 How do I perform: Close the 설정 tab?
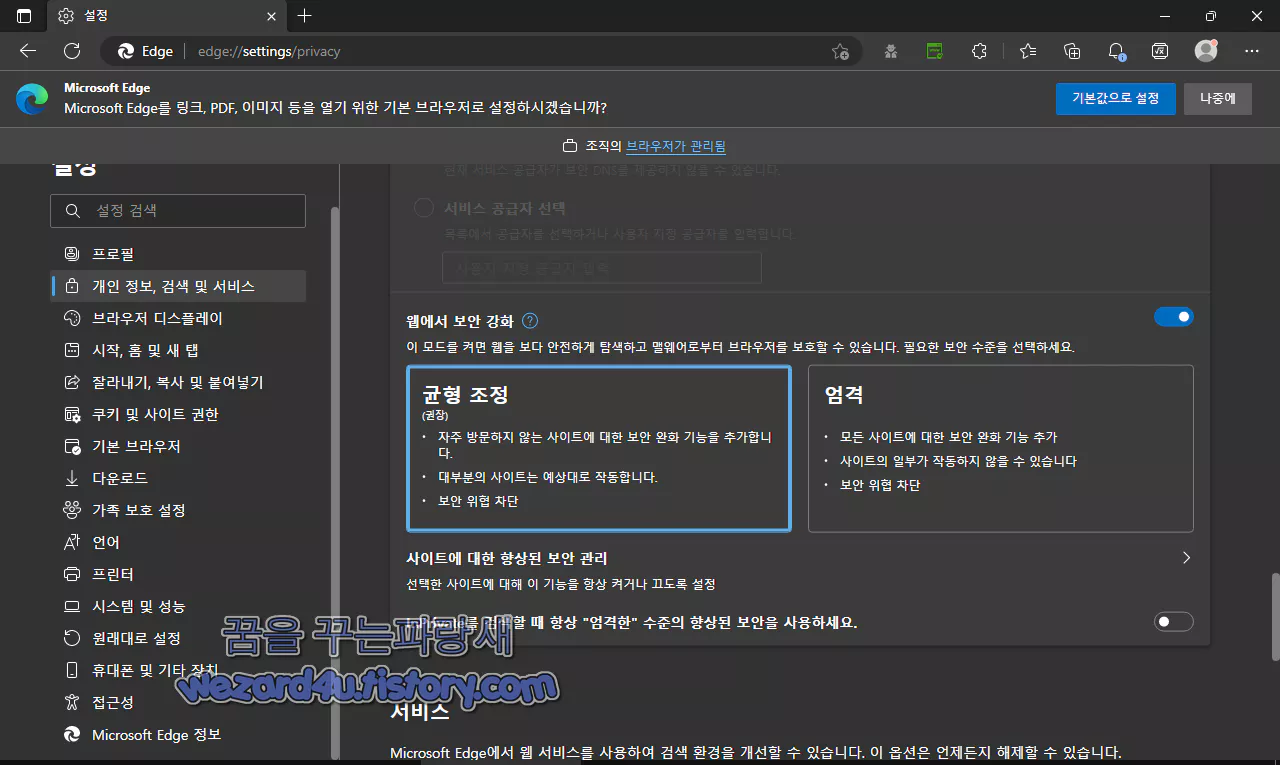[271, 16]
